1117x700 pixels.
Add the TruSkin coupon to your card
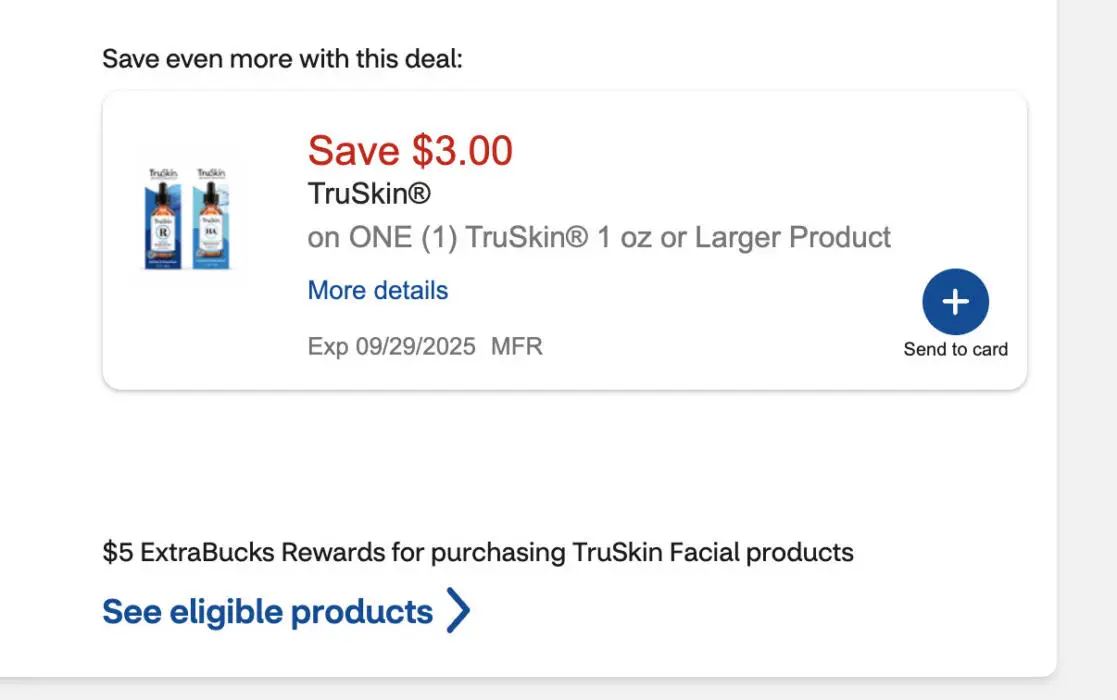pos(956,301)
